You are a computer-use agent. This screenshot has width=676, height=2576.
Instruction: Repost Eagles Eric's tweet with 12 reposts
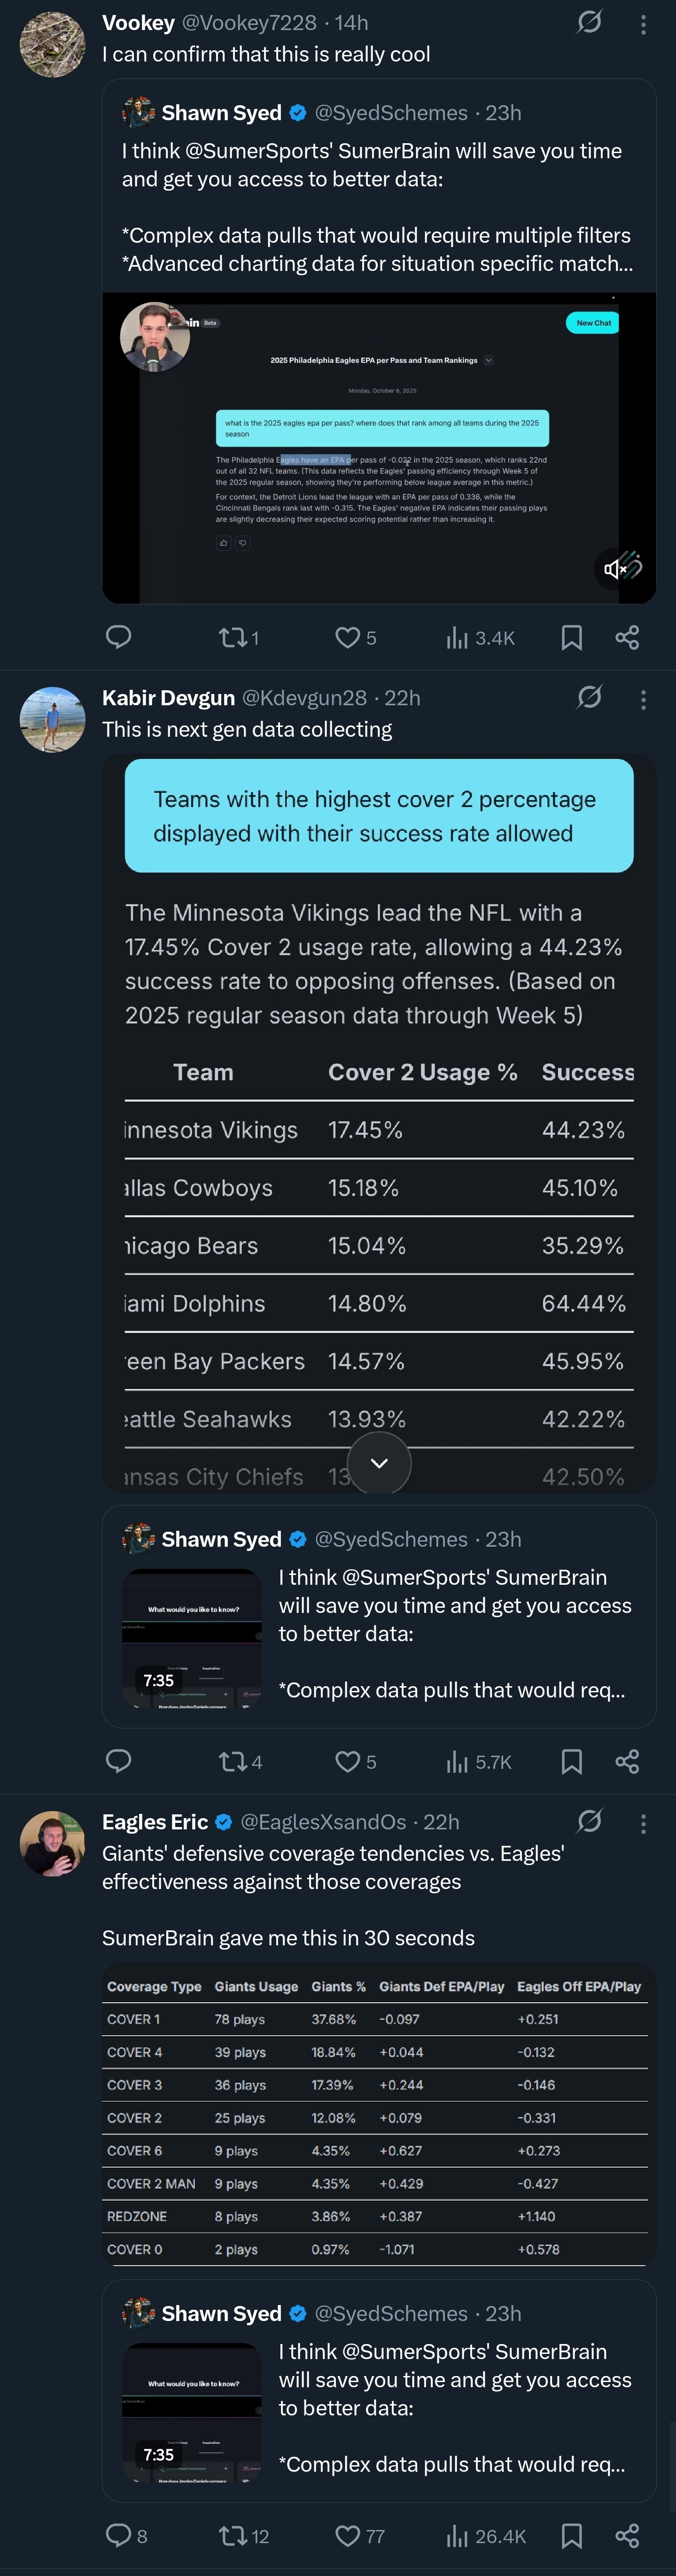click(244, 2536)
